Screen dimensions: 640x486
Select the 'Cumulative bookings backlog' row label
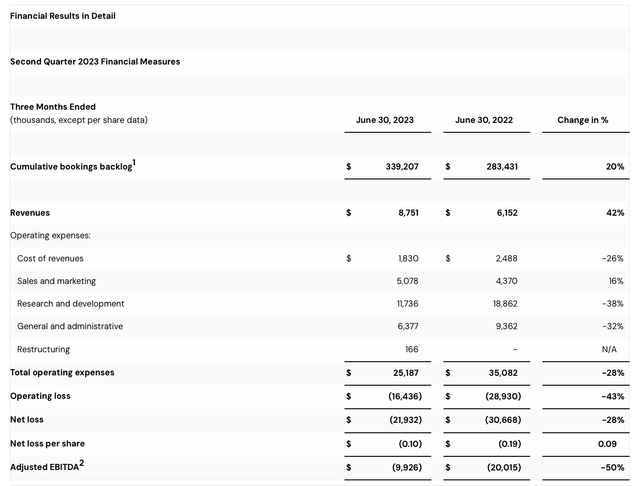pyautogui.click(x=71, y=166)
